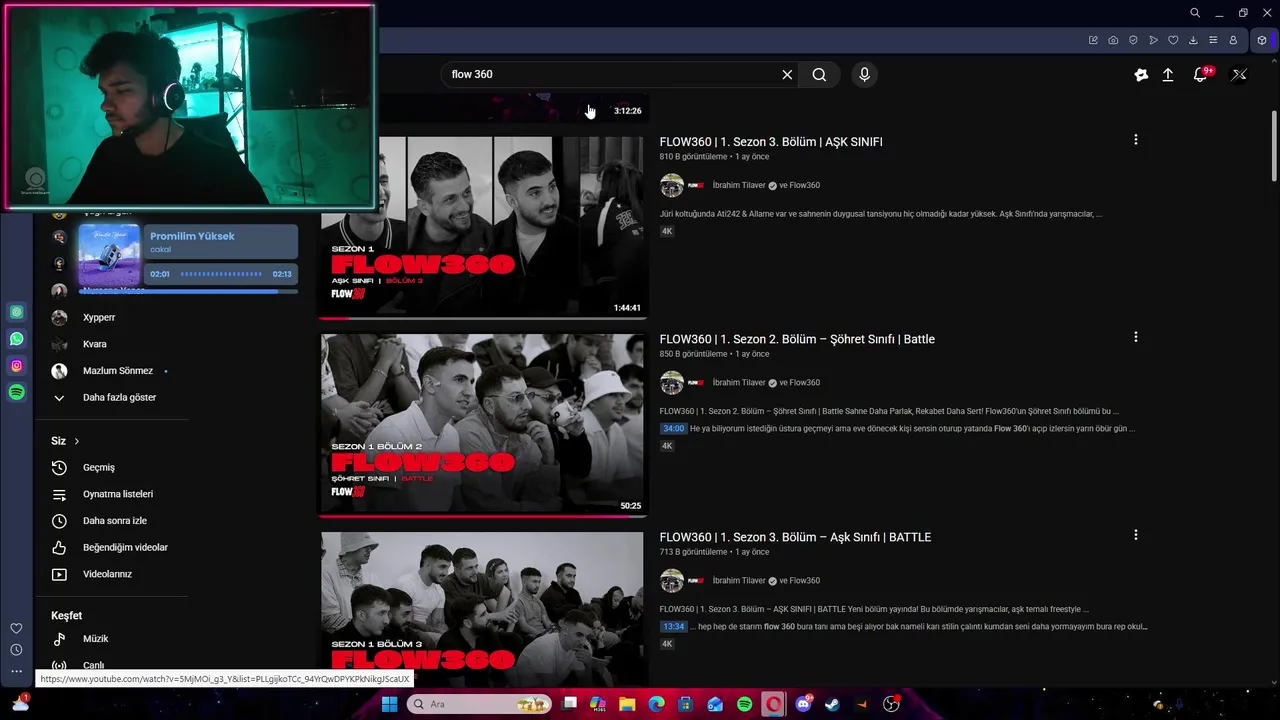The image size is (1280, 720).
Task: Click the Opera ad-blocker shield icon
Action: 1133,40
